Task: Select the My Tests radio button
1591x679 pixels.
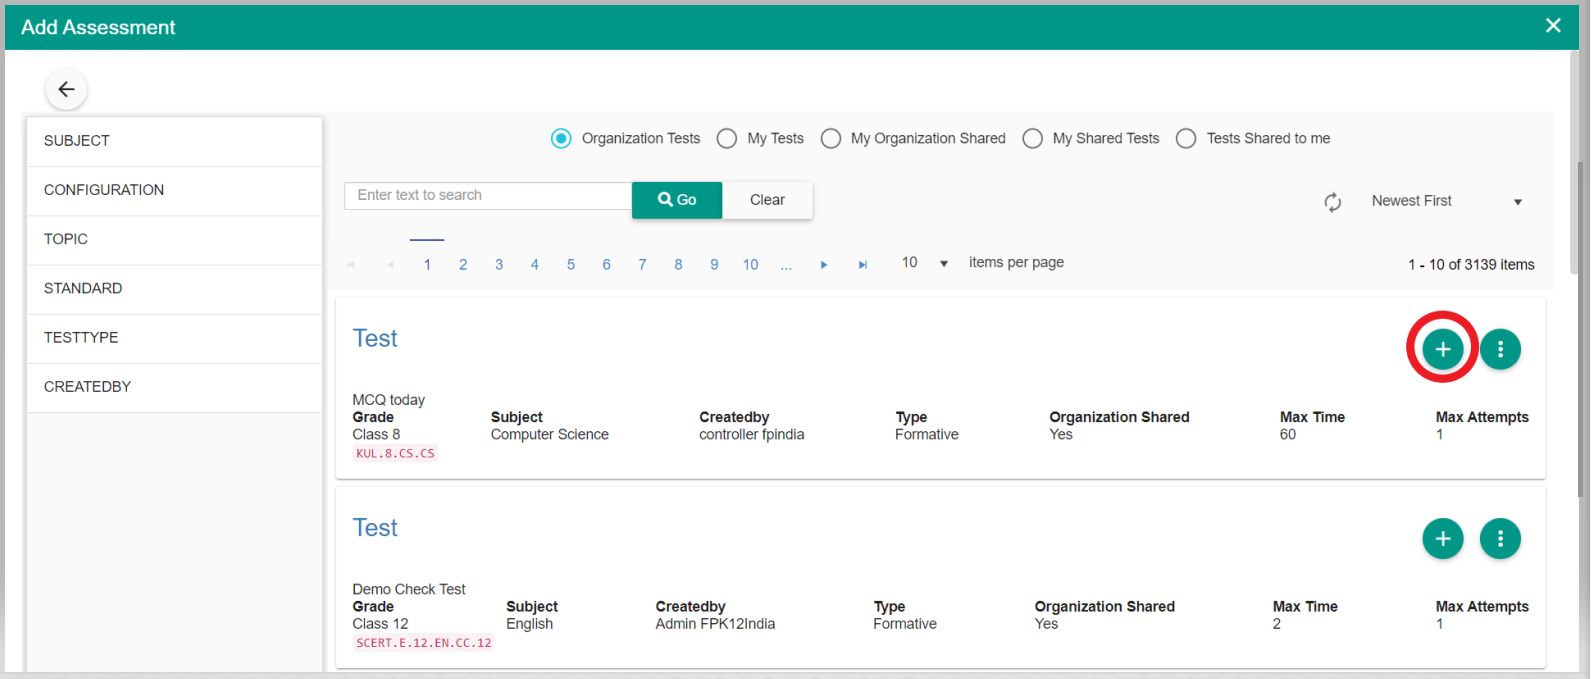Action: [x=727, y=139]
